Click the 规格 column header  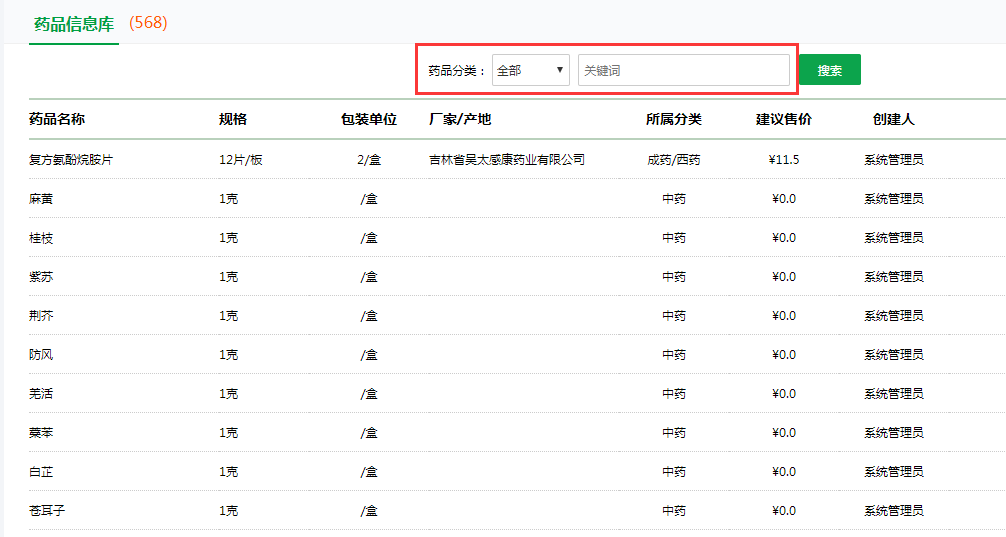coord(232,119)
